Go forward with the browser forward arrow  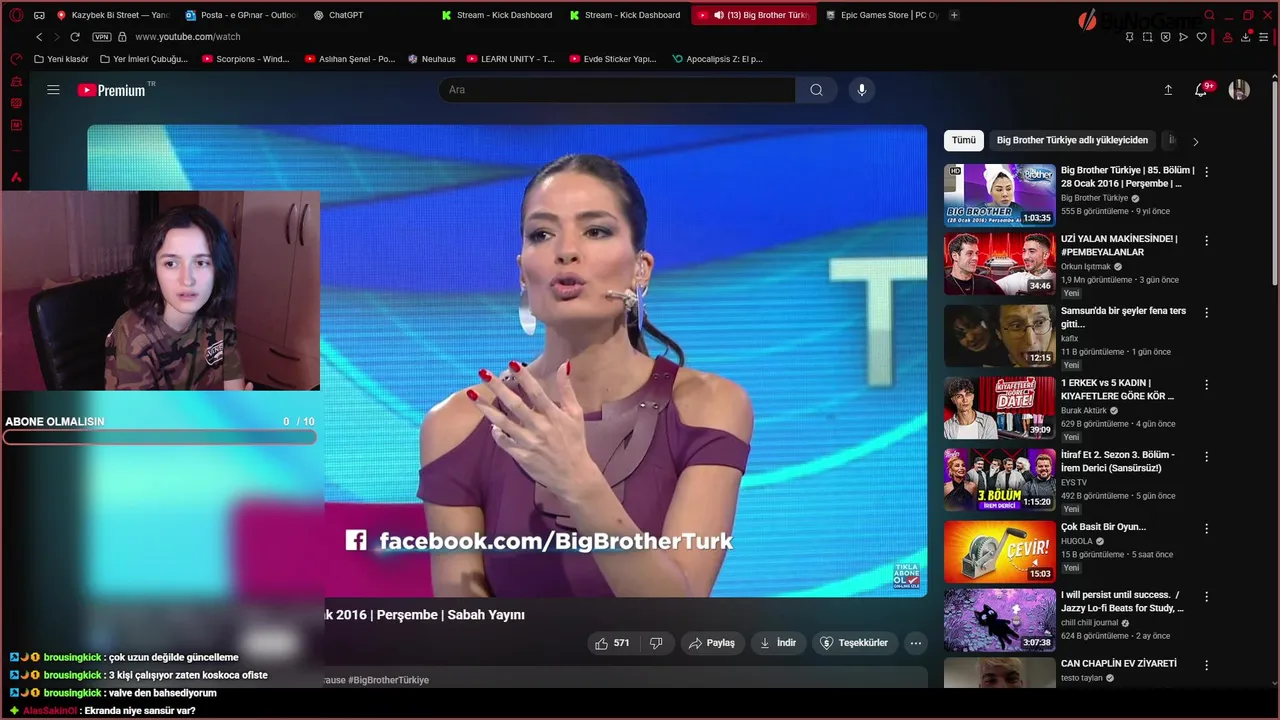[56, 37]
